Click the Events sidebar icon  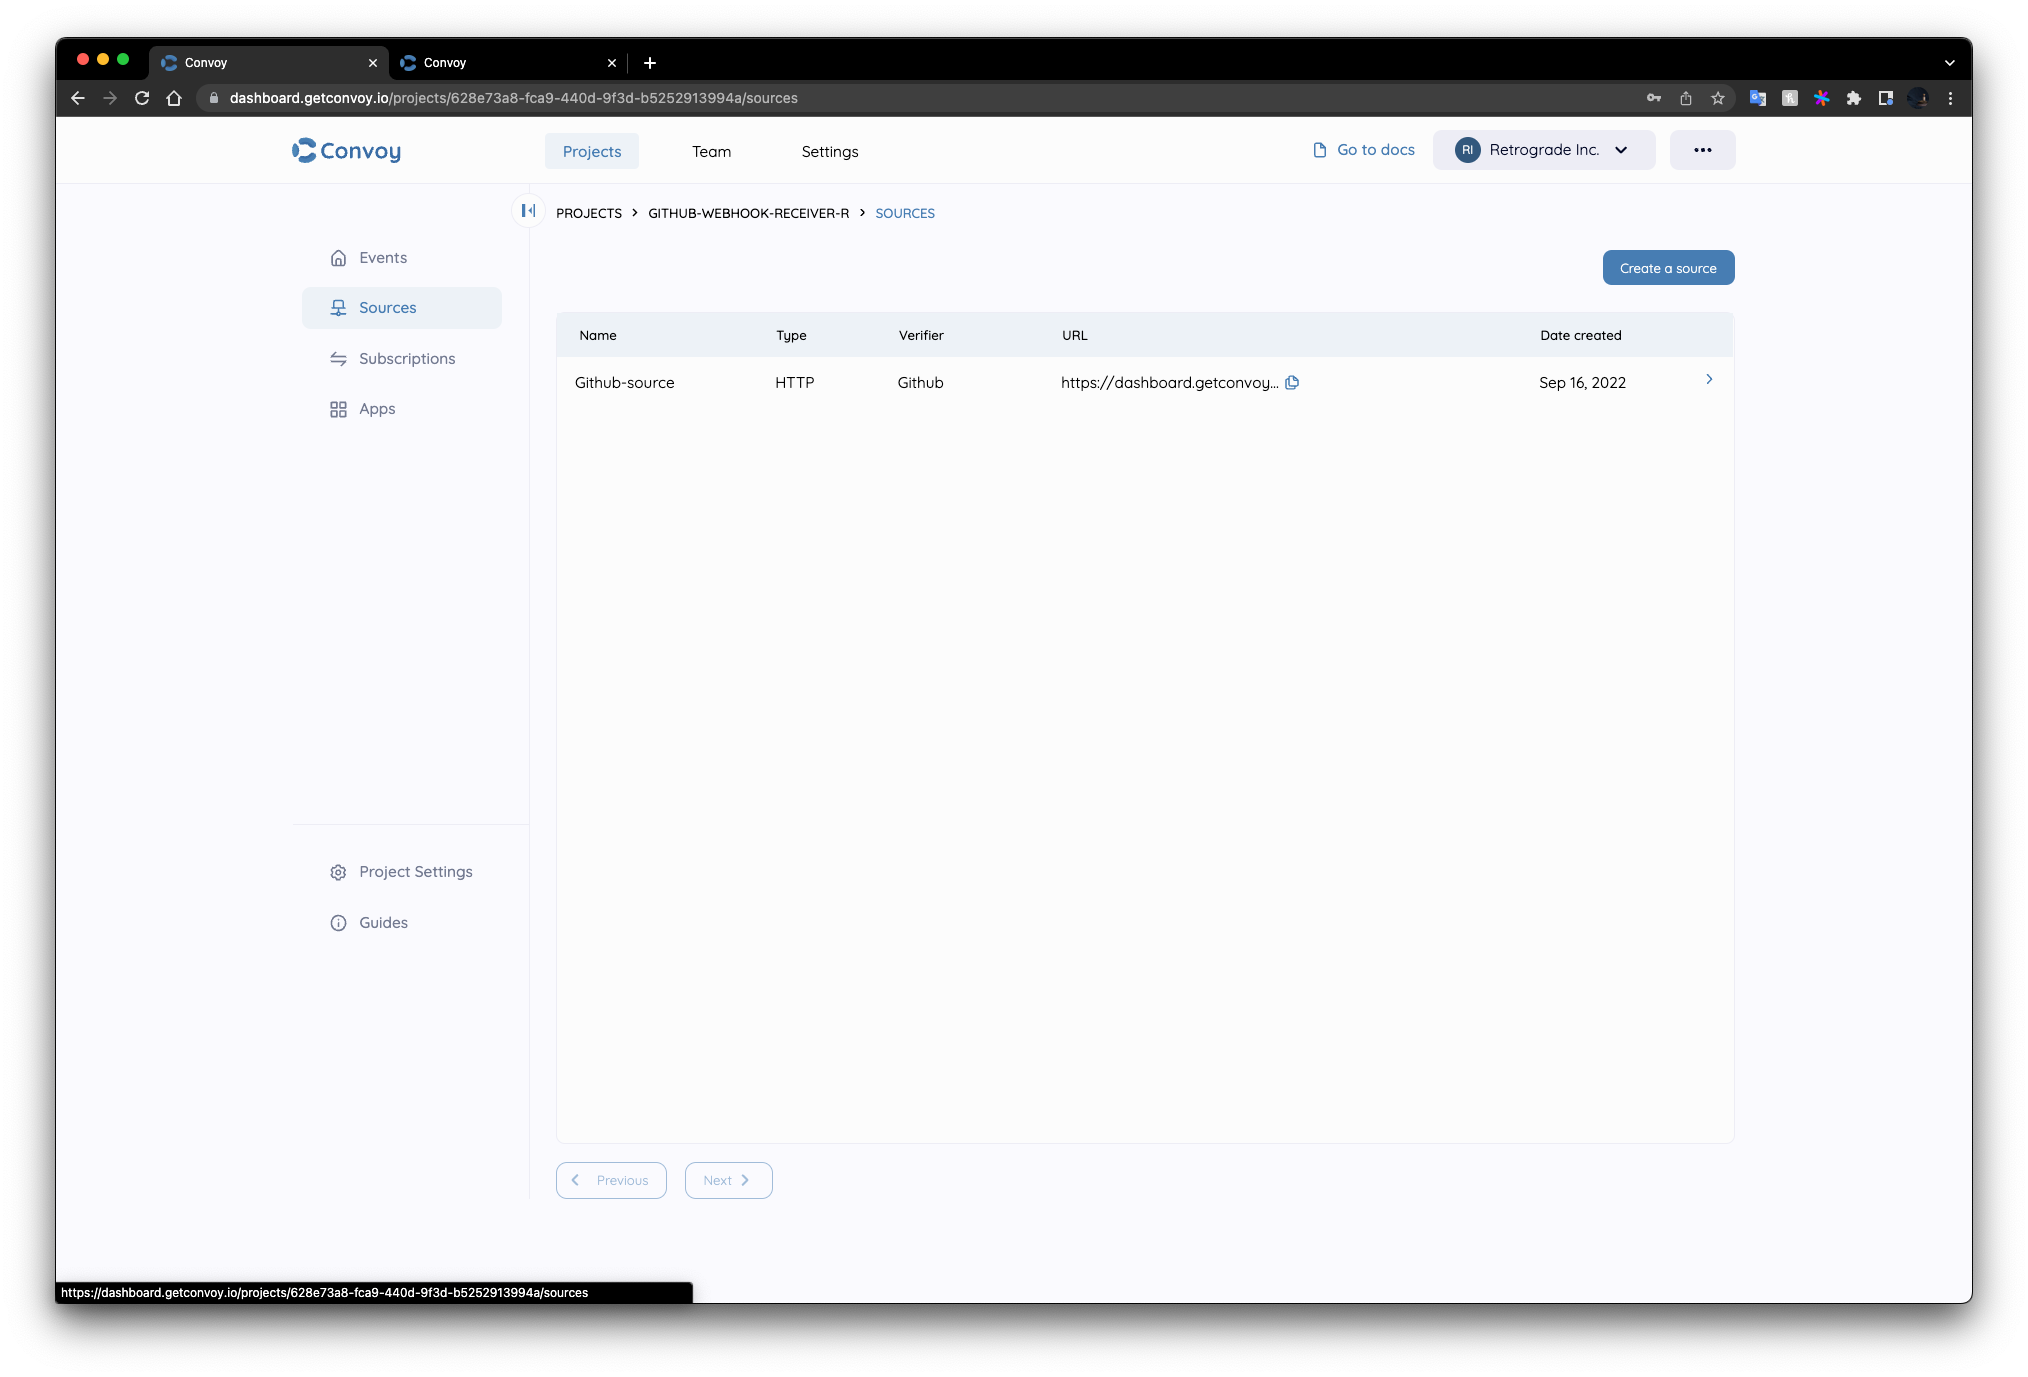(338, 257)
